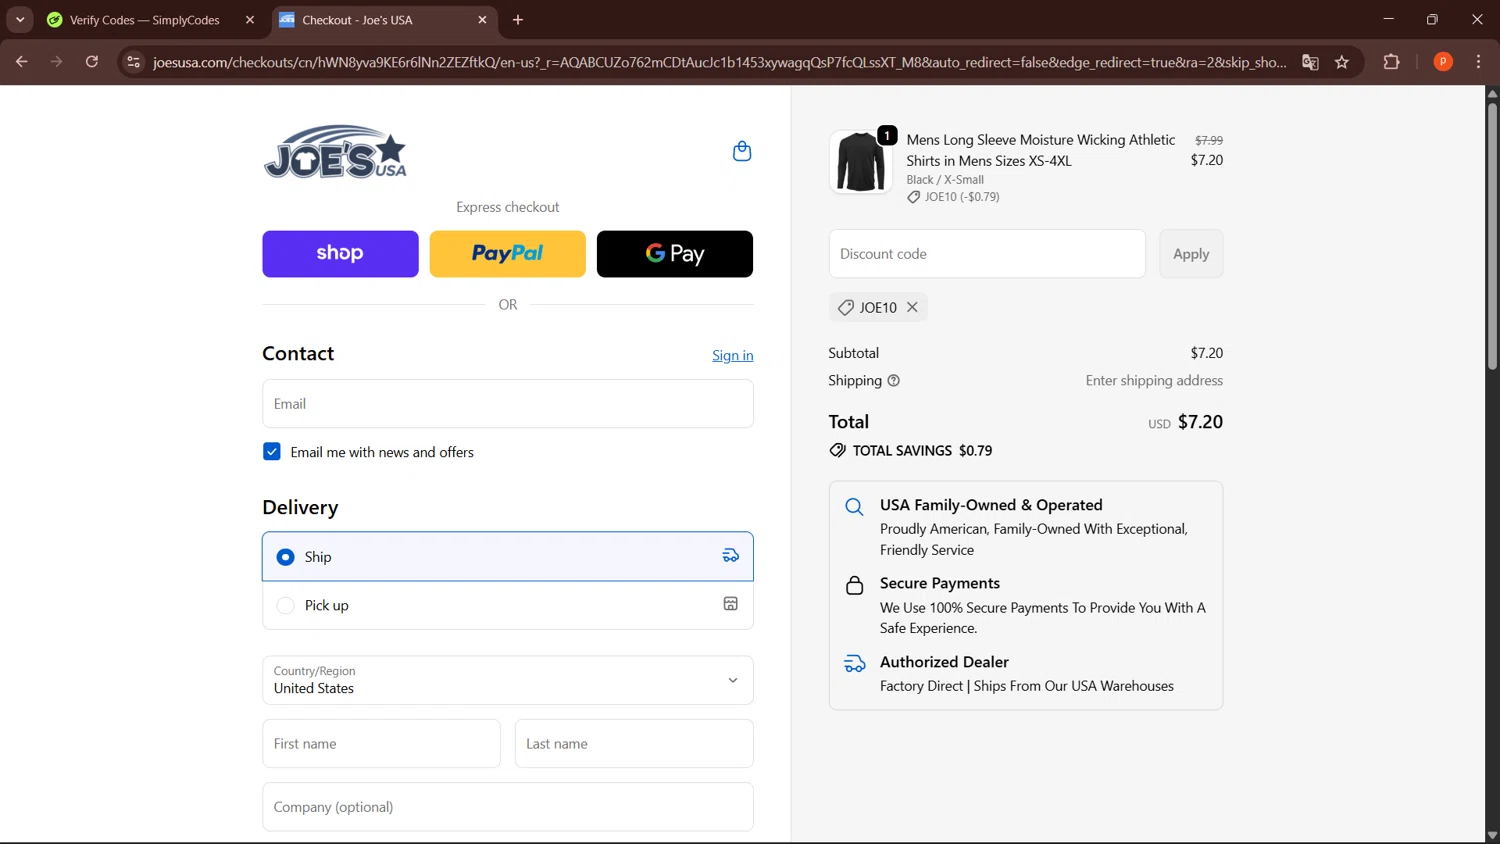Close the Checkout Joe's USA tab
The height and width of the screenshot is (844, 1500).
pos(482,20)
